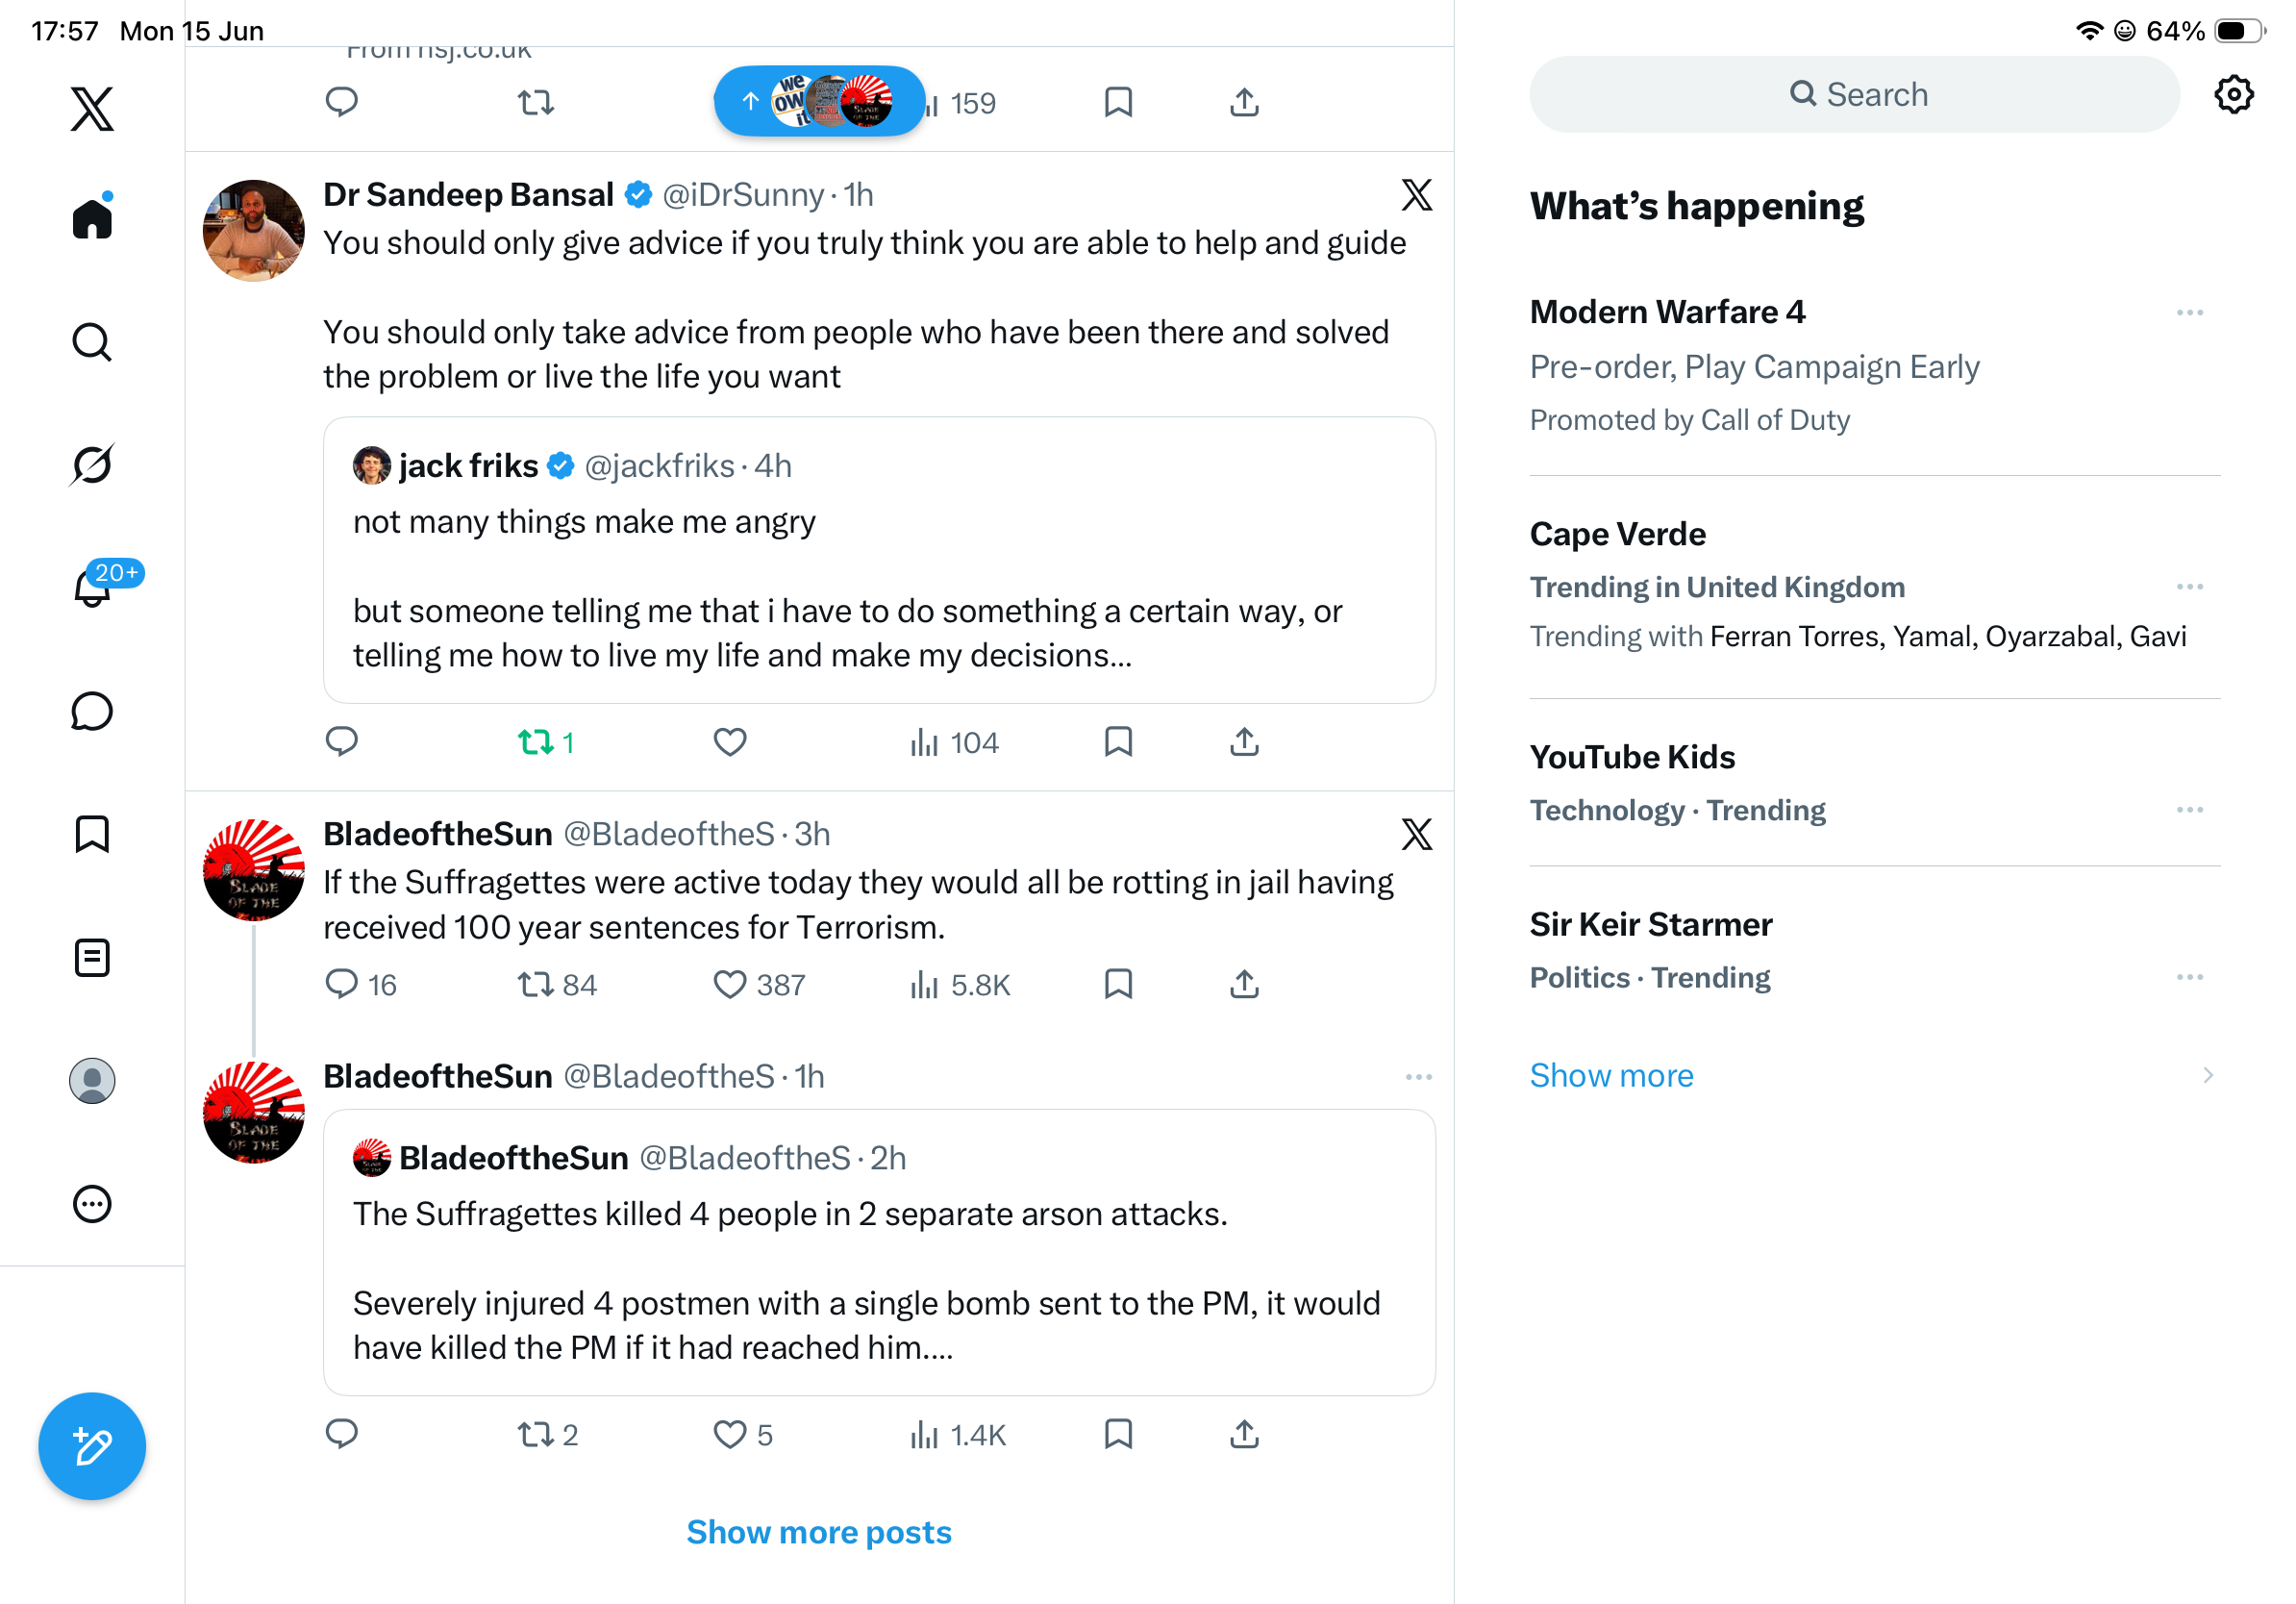Tap the new posts pill with avatars
Image resolution: width=2296 pixels, height=1604 pixels.
tap(819, 101)
